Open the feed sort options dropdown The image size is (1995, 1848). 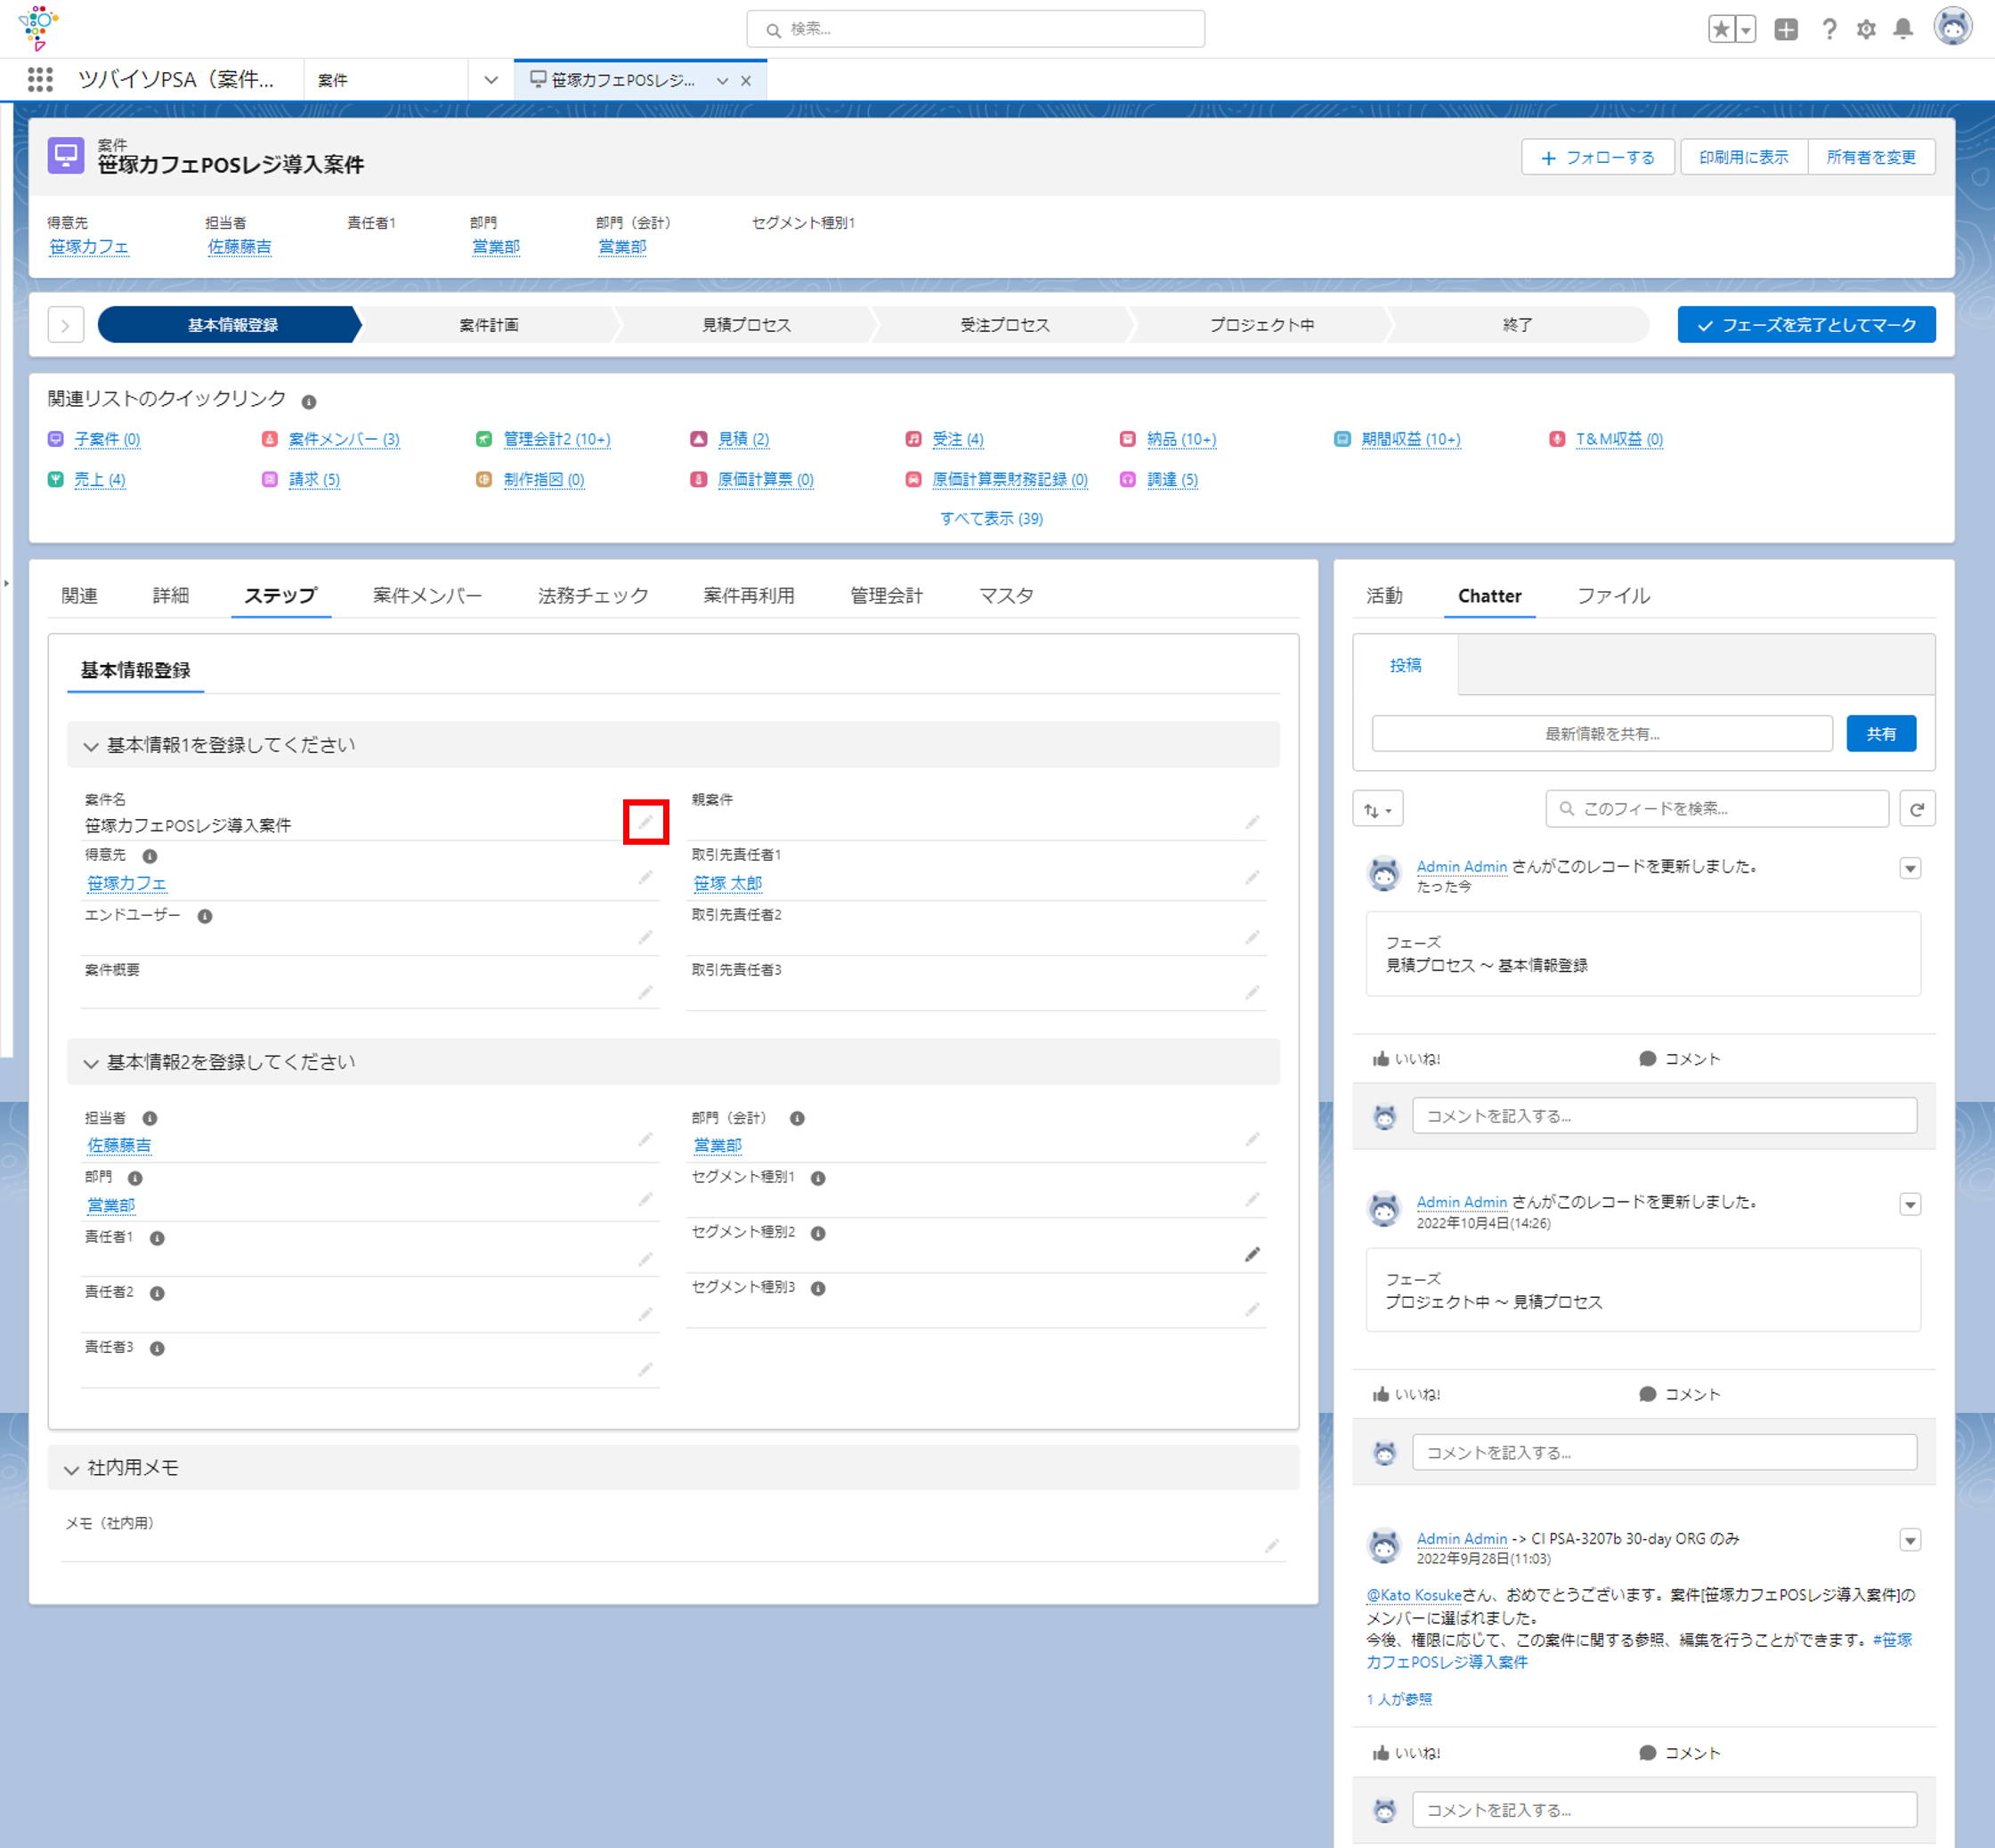coord(1378,809)
